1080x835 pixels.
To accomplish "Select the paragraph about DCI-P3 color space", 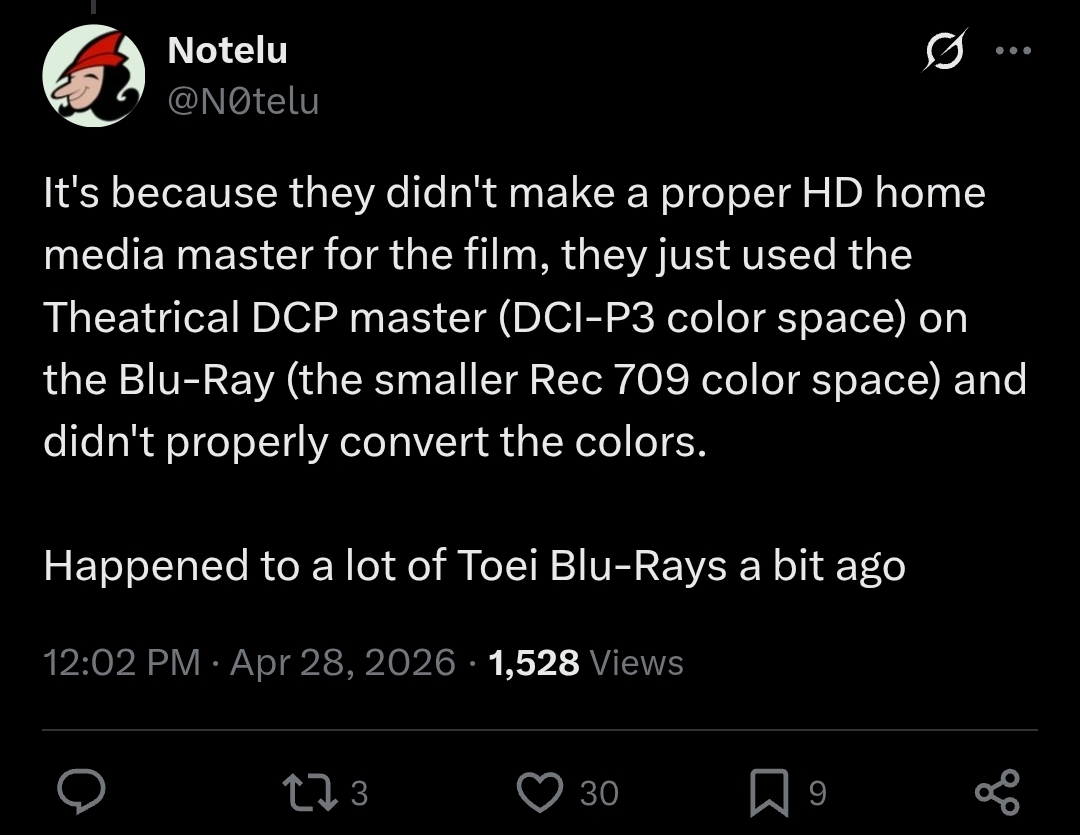I will coord(534,317).
